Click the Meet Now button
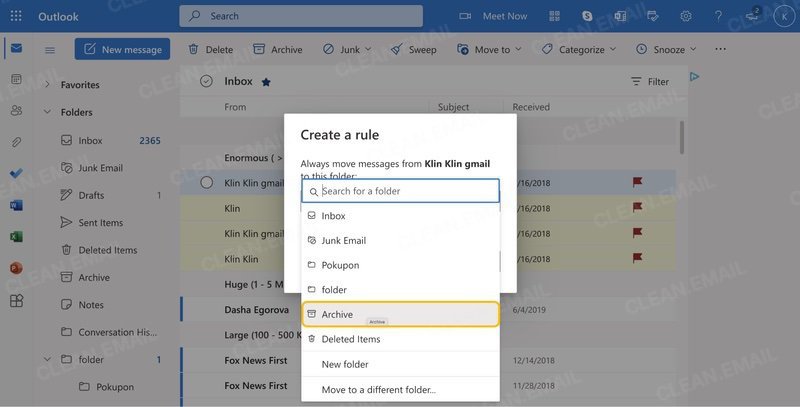800x407 pixels. tap(494, 16)
